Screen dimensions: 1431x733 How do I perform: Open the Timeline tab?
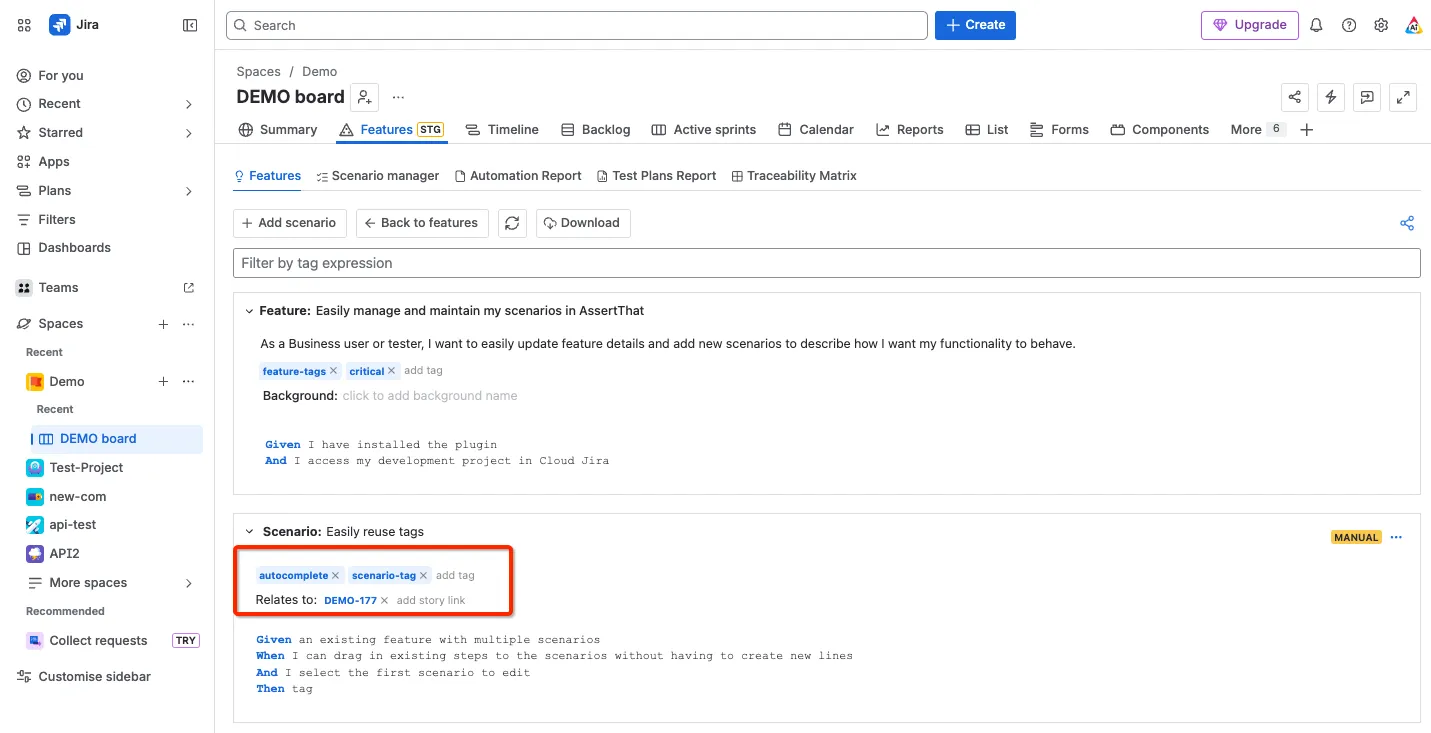(x=502, y=129)
